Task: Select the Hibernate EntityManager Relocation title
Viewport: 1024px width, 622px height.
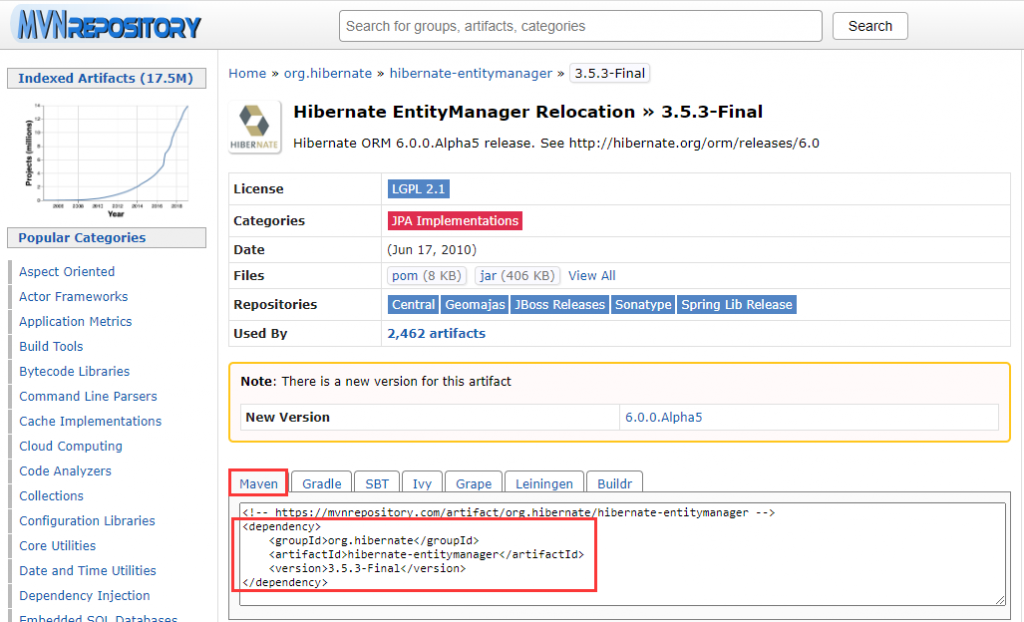Action: pos(528,112)
